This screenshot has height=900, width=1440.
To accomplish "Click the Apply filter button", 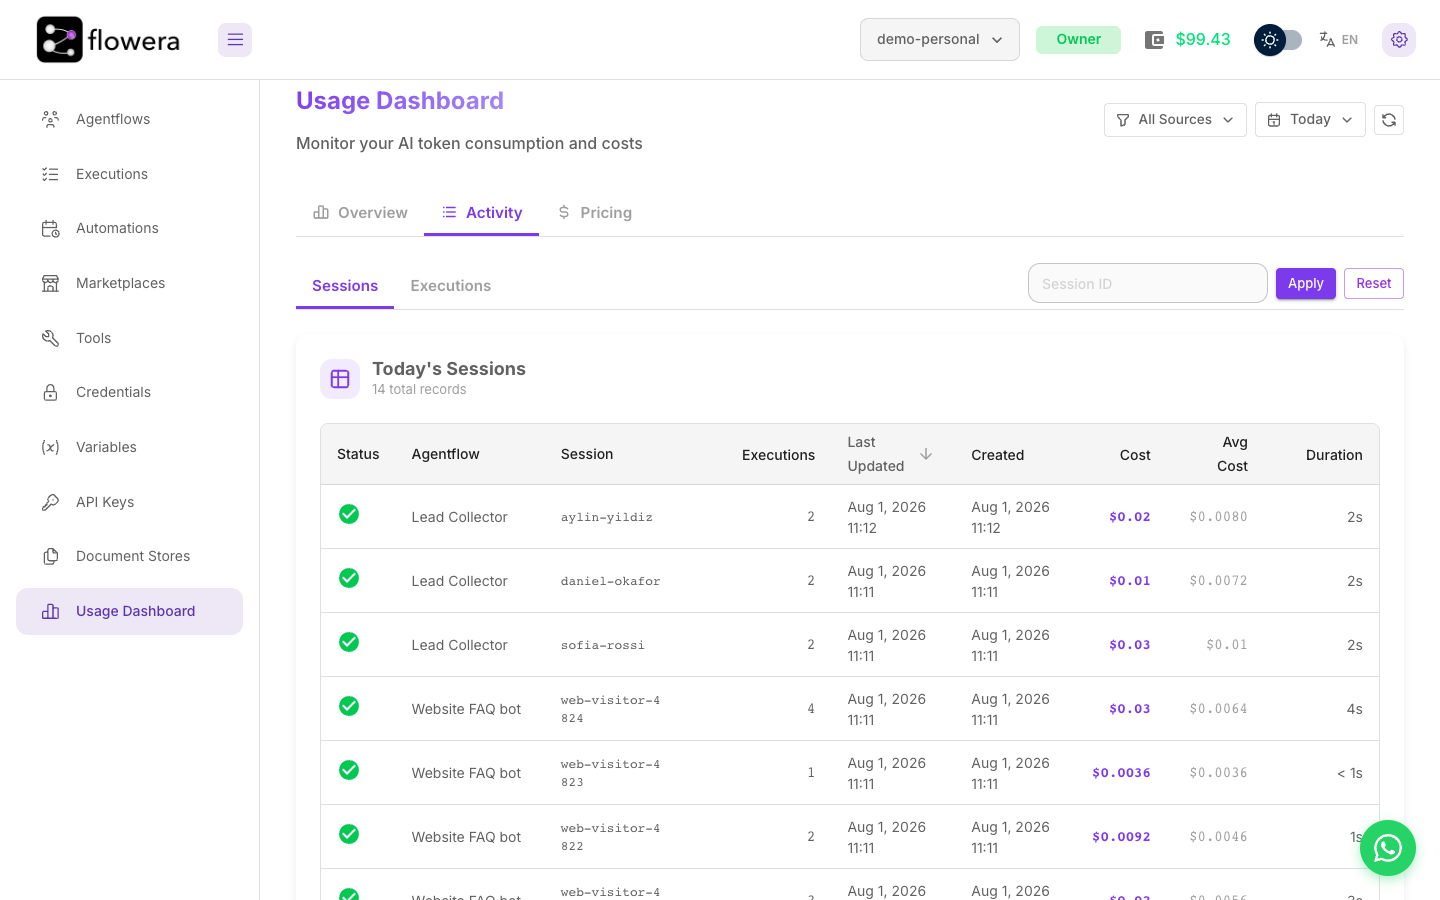I will tap(1305, 283).
